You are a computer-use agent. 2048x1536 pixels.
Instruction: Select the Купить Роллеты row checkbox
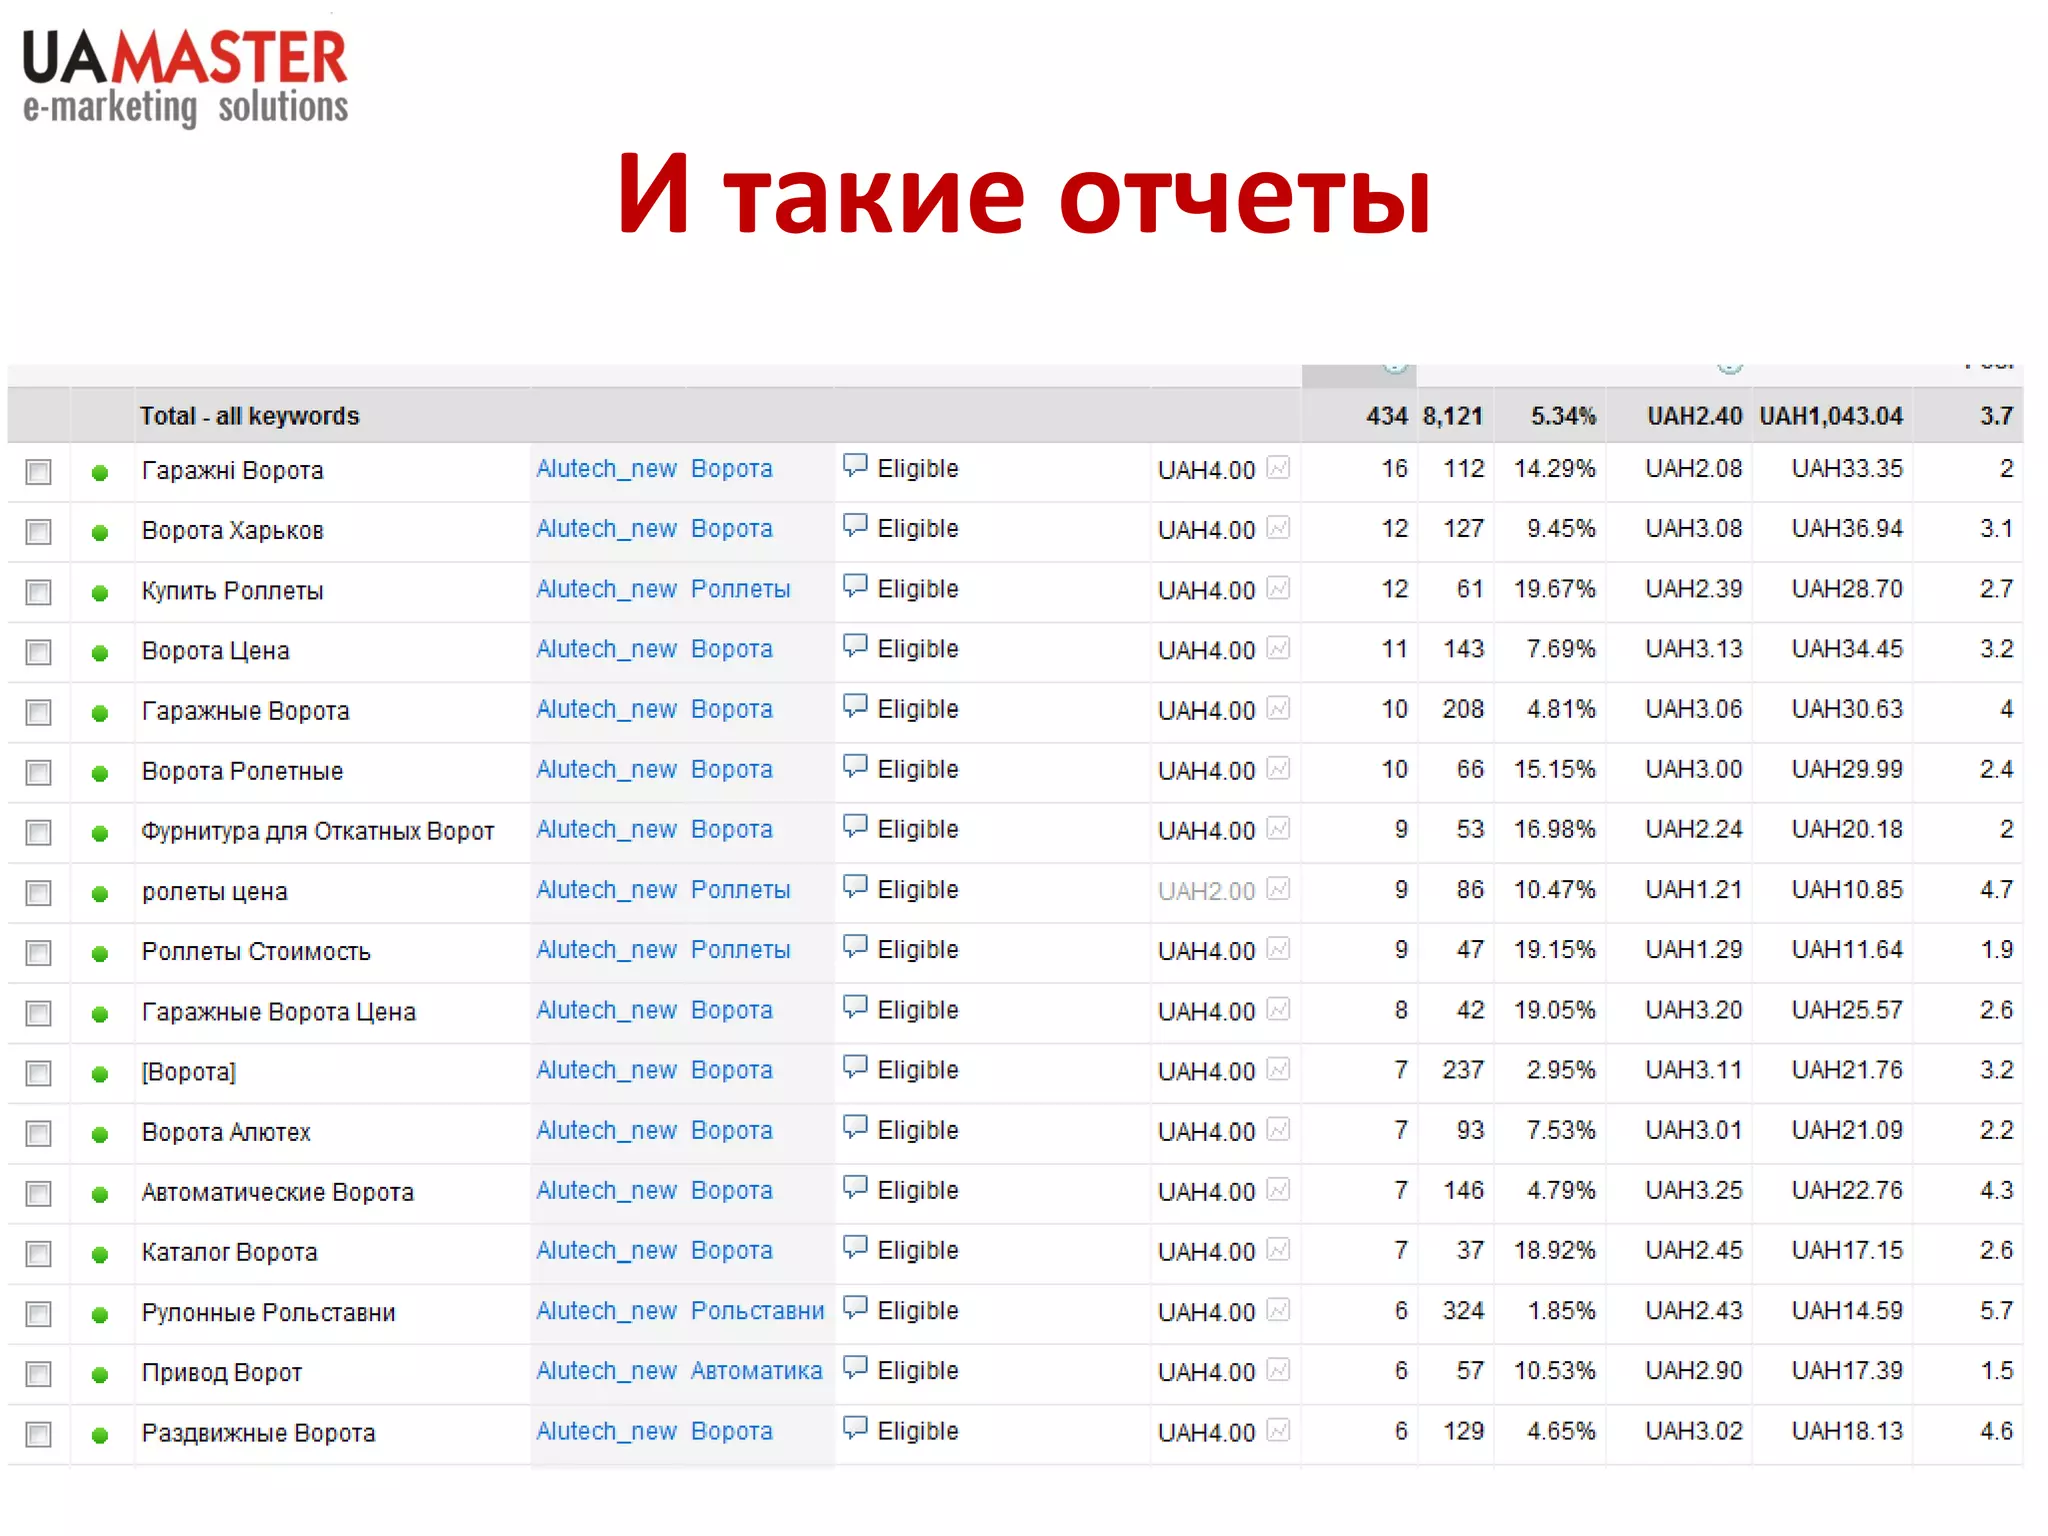click(39, 592)
